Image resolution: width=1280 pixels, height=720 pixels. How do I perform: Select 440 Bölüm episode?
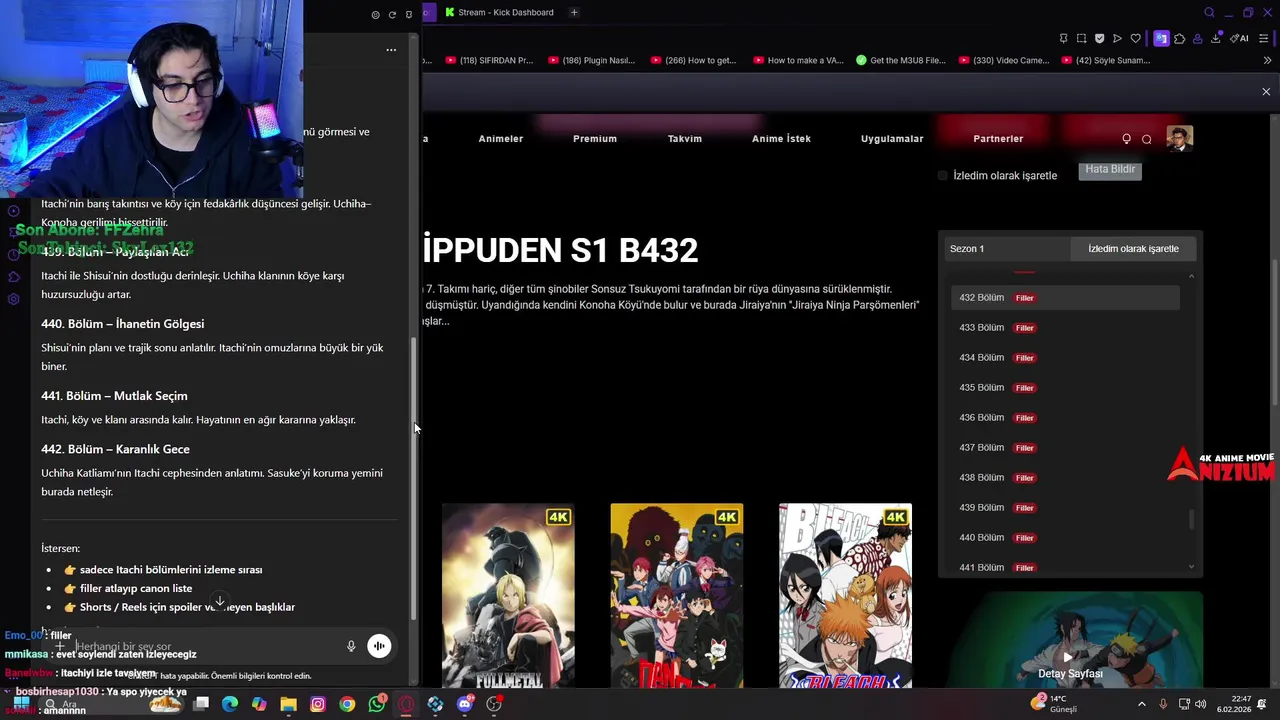pyautogui.click(x=1065, y=537)
